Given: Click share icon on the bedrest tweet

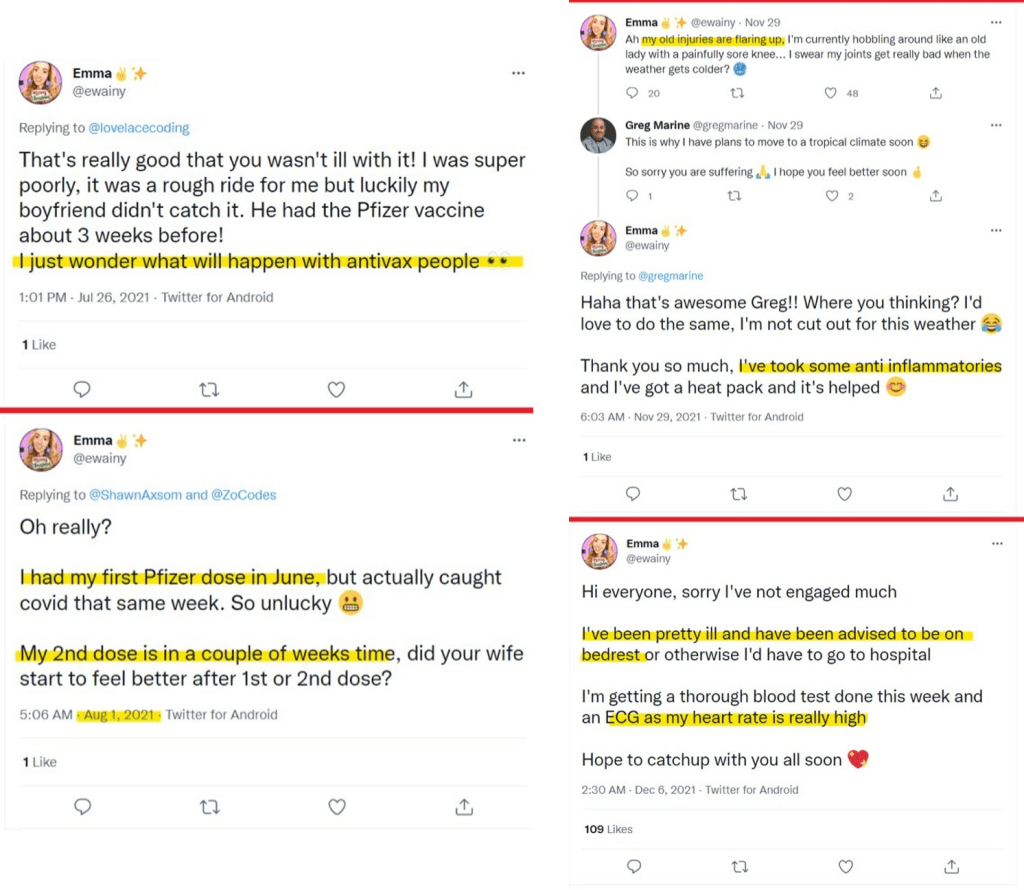Looking at the screenshot, I should pyautogui.click(x=951, y=866).
